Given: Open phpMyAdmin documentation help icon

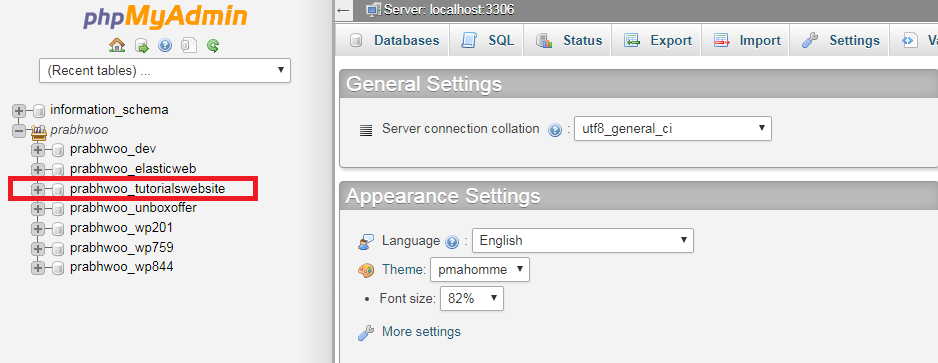Looking at the screenshot, I should (x=165, y=45).
